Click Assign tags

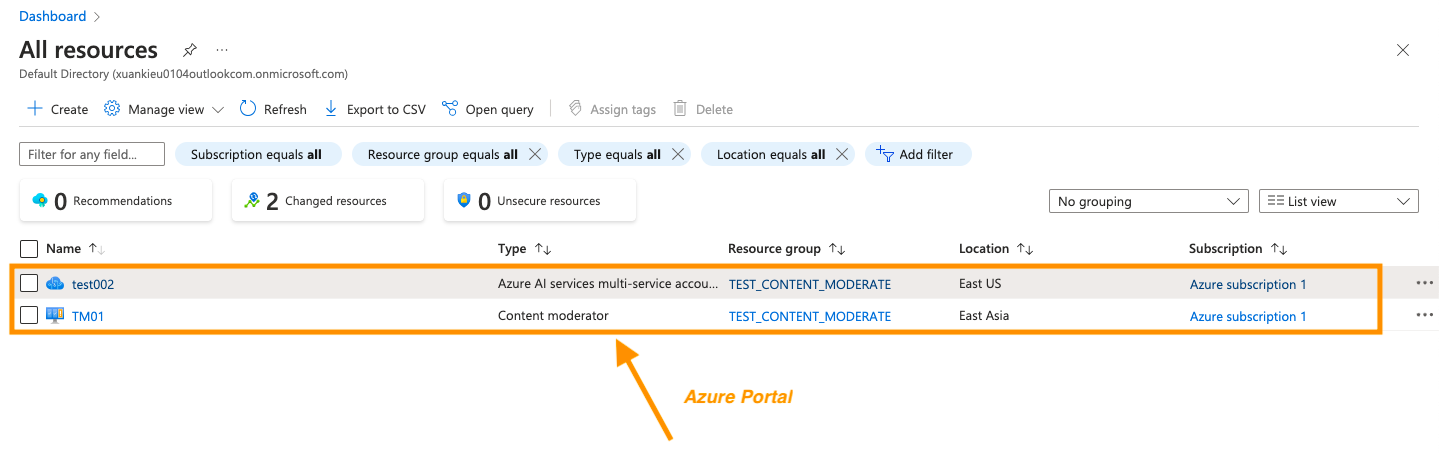[x=612, y=109]
